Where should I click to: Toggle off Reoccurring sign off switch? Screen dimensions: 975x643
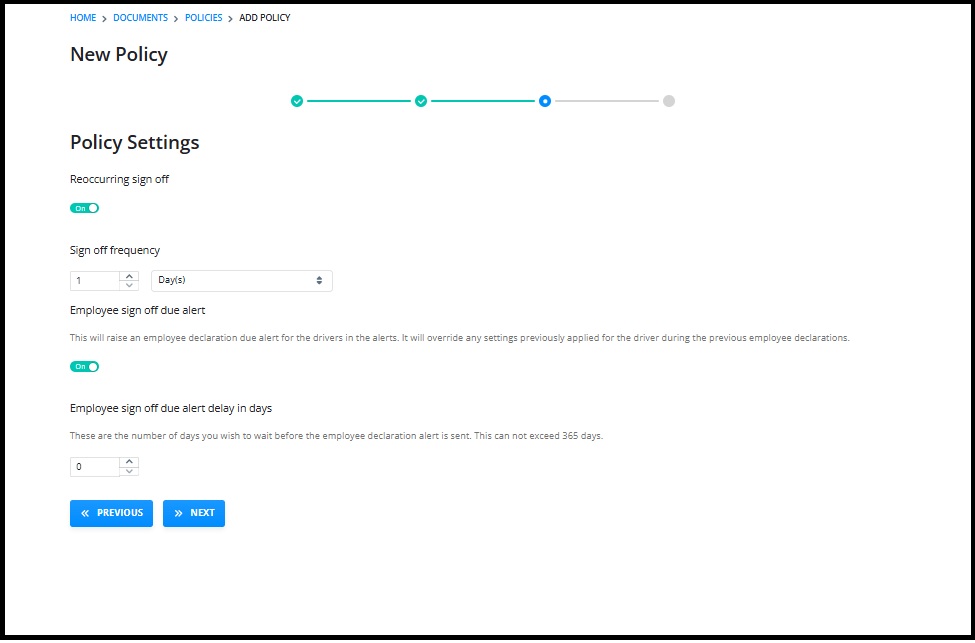[85, 208]
